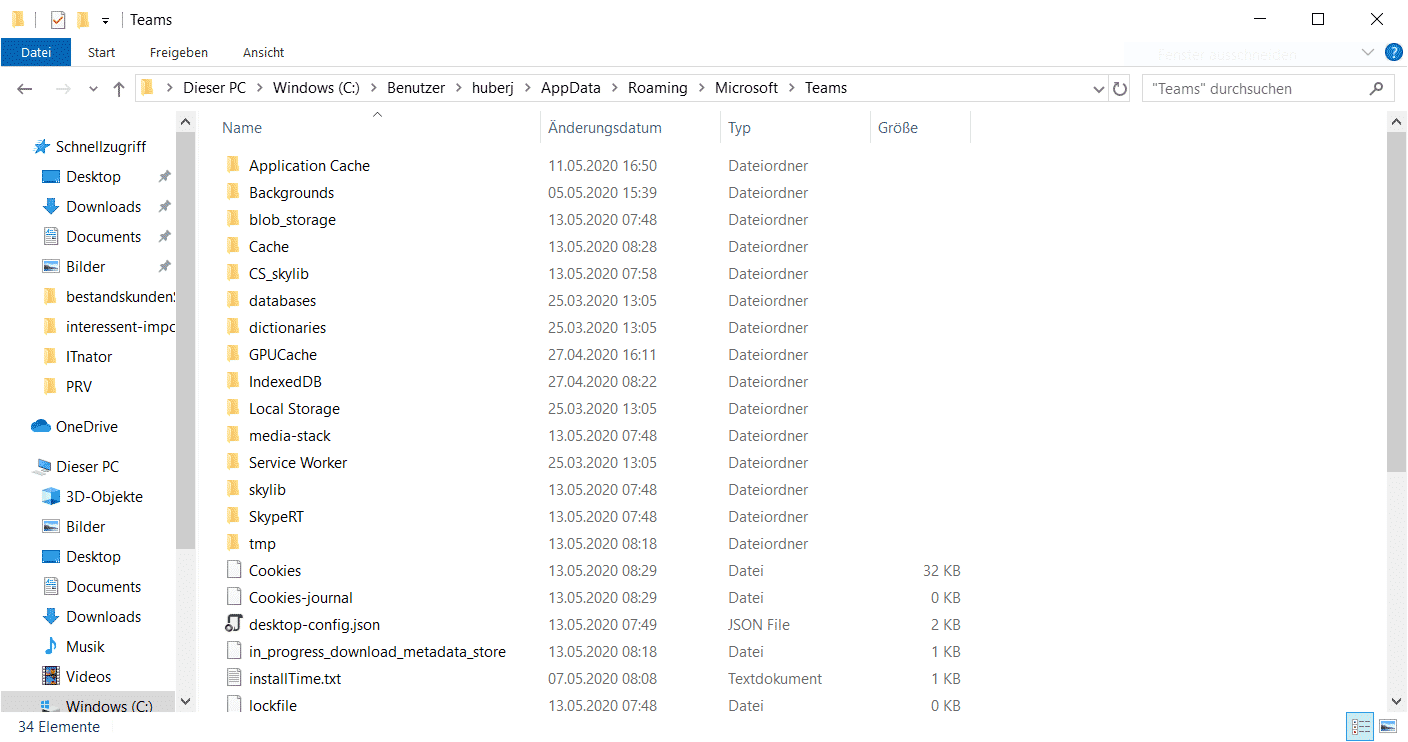
Task: Go forward with the right arrow button
Action: coord(63,89)
